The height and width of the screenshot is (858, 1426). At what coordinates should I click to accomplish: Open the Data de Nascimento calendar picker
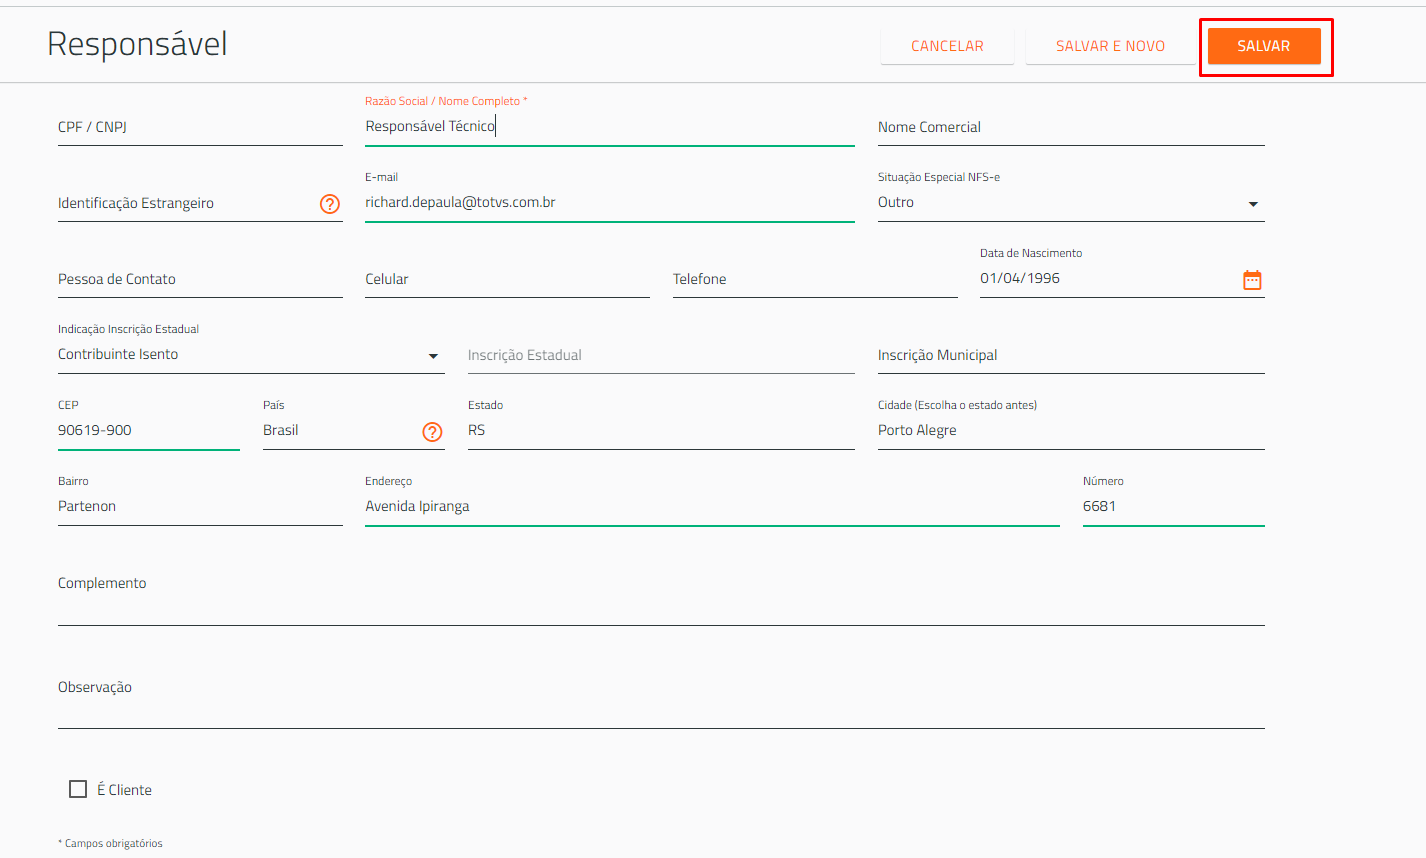(x=1252, y=280)
